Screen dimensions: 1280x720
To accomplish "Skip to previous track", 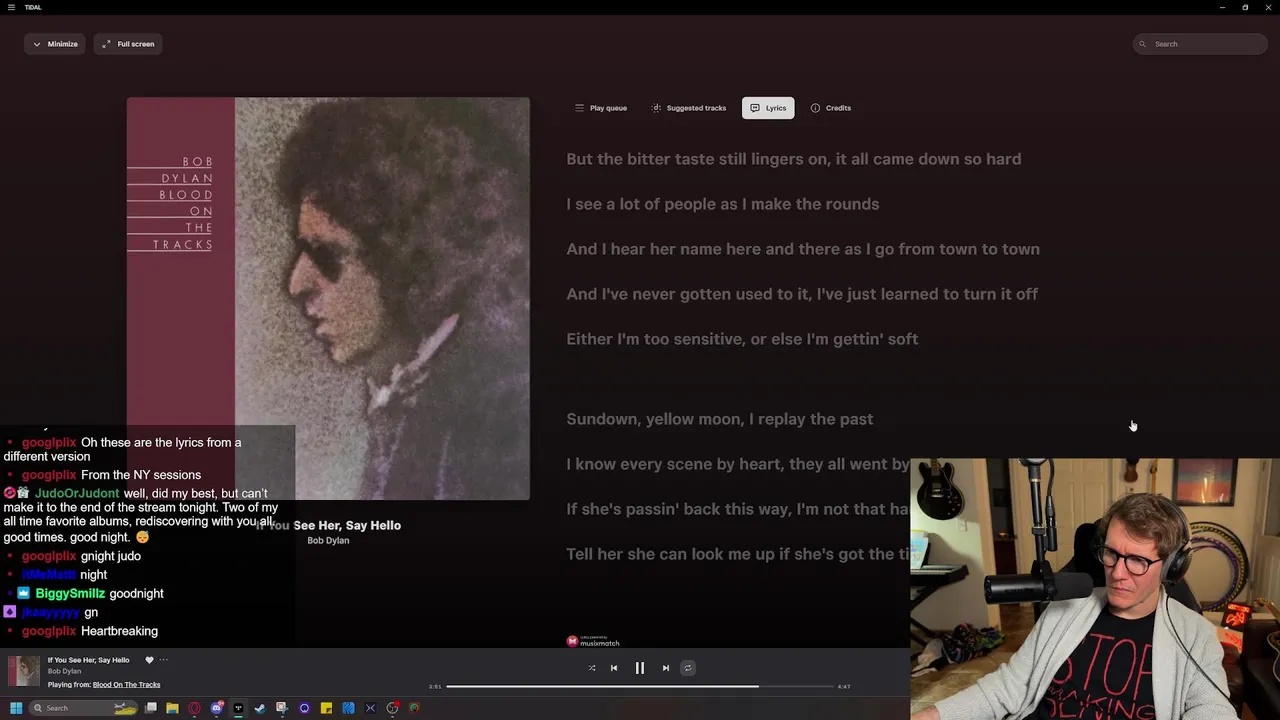I will coord(614,668).
